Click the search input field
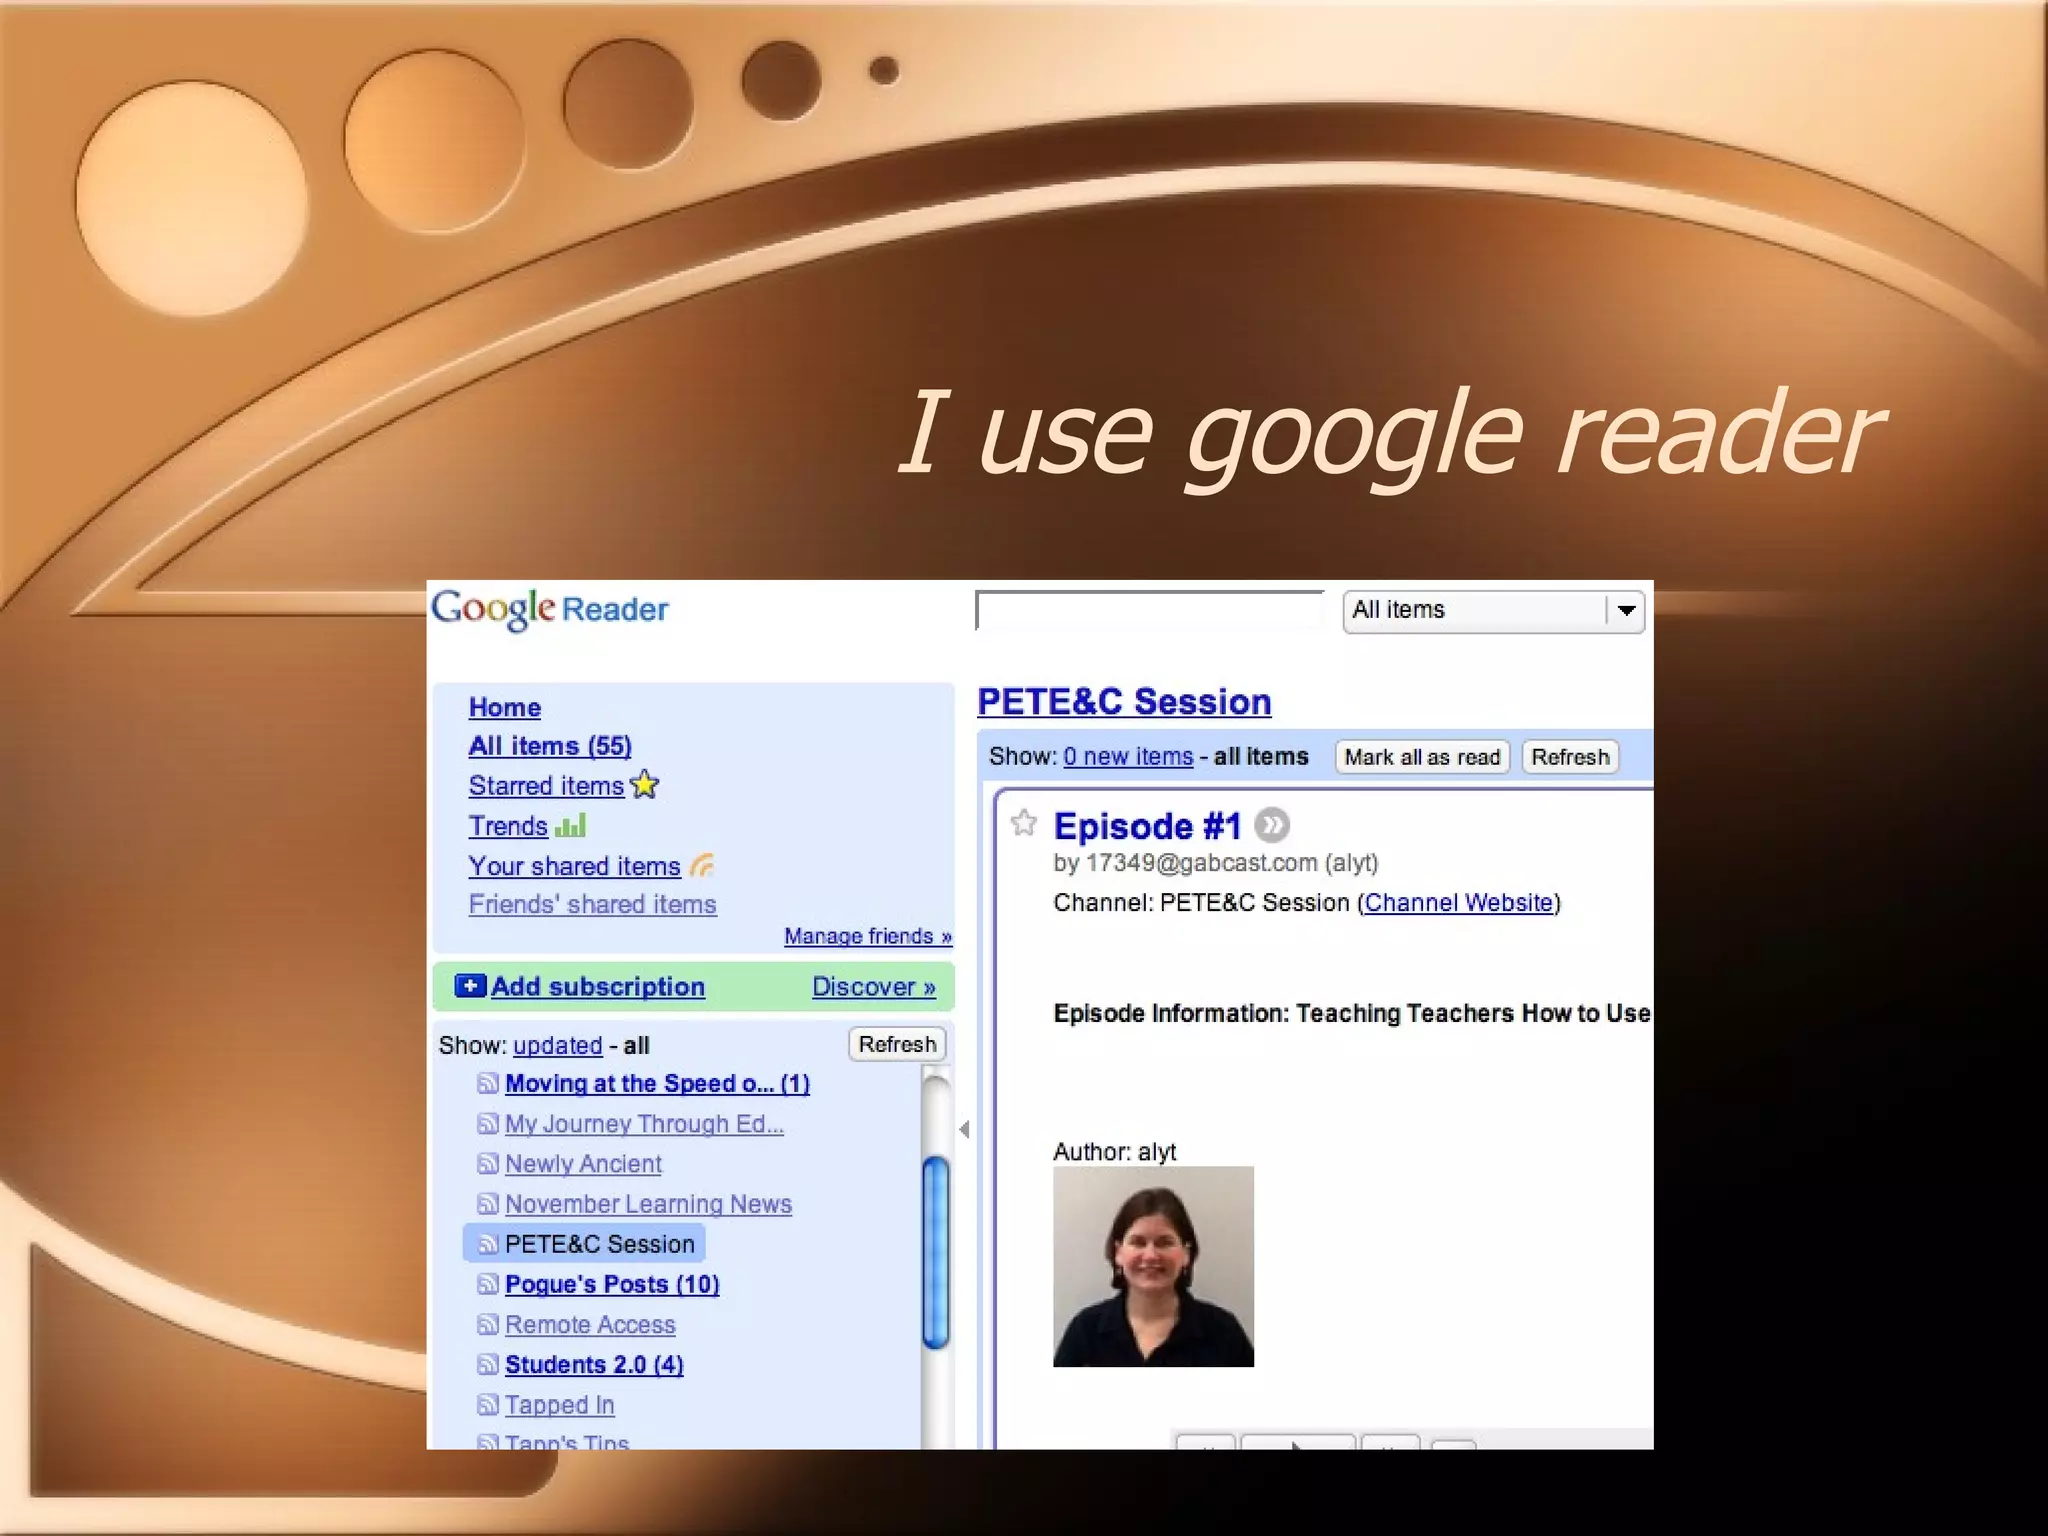The height and width of the screenshot is (1536, 2048). coord(1149,610)
